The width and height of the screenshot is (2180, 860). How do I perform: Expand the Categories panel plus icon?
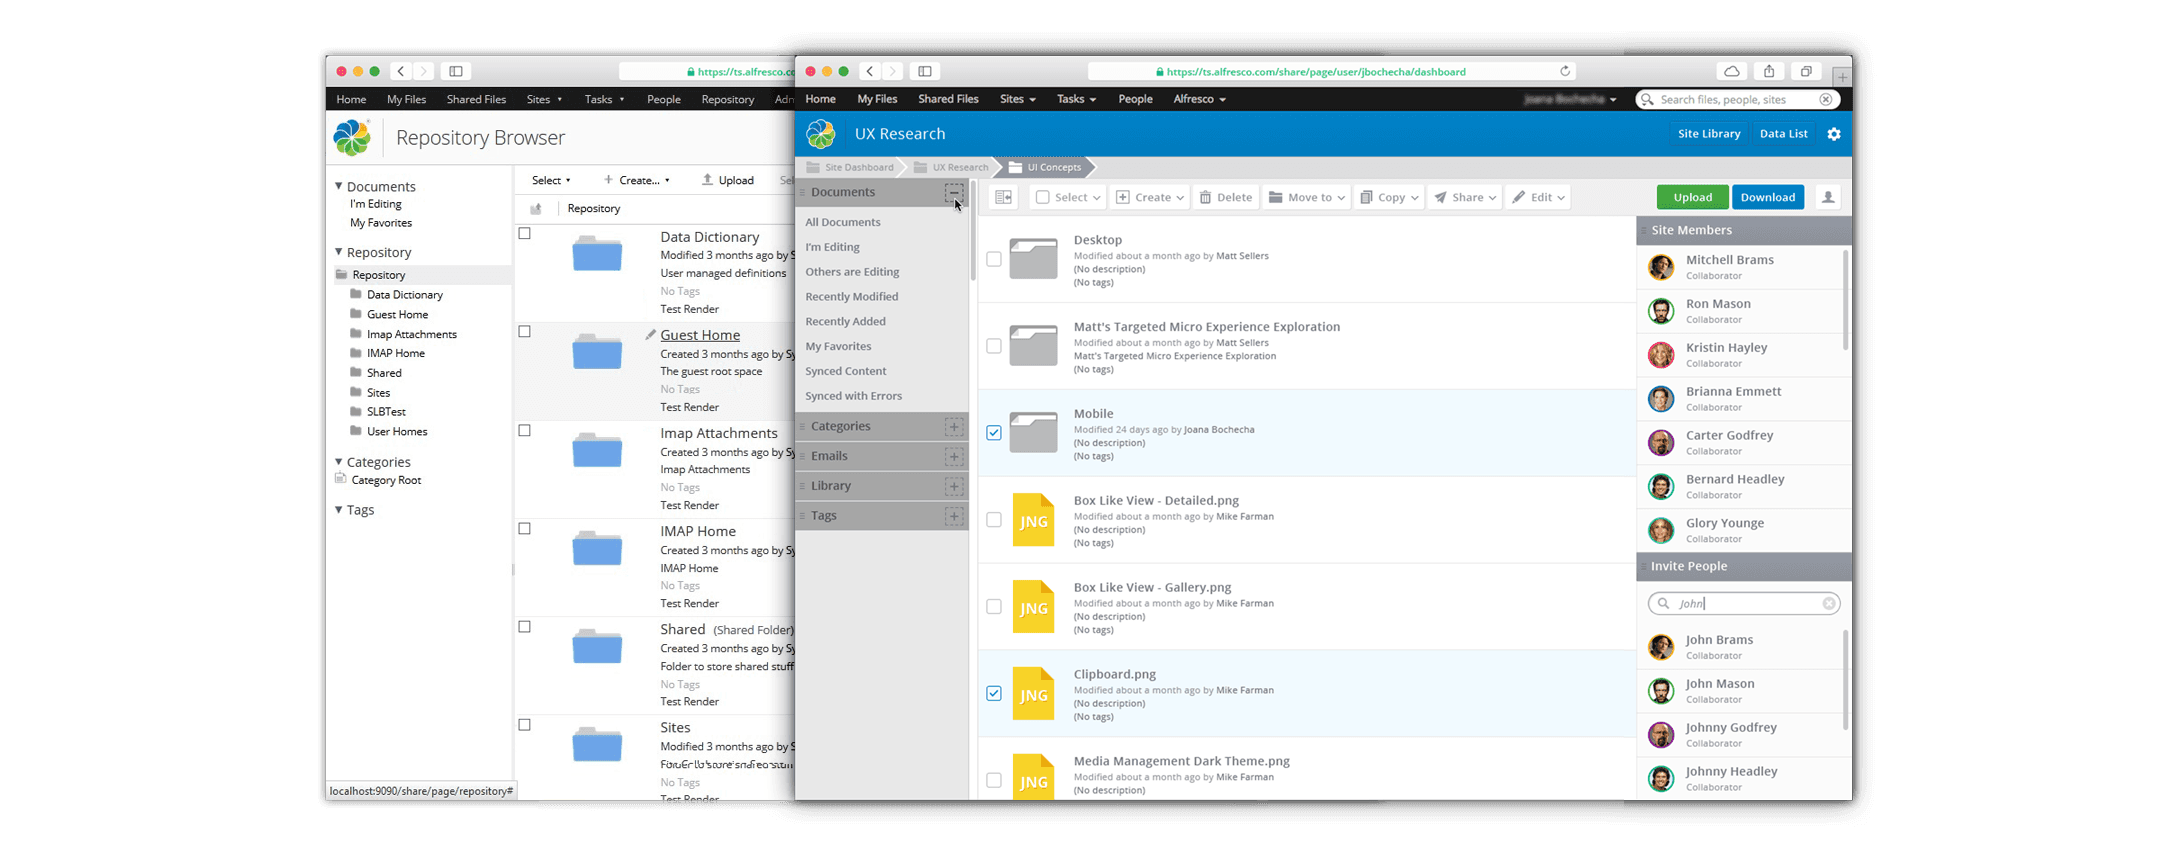click(x=954, y=427)
